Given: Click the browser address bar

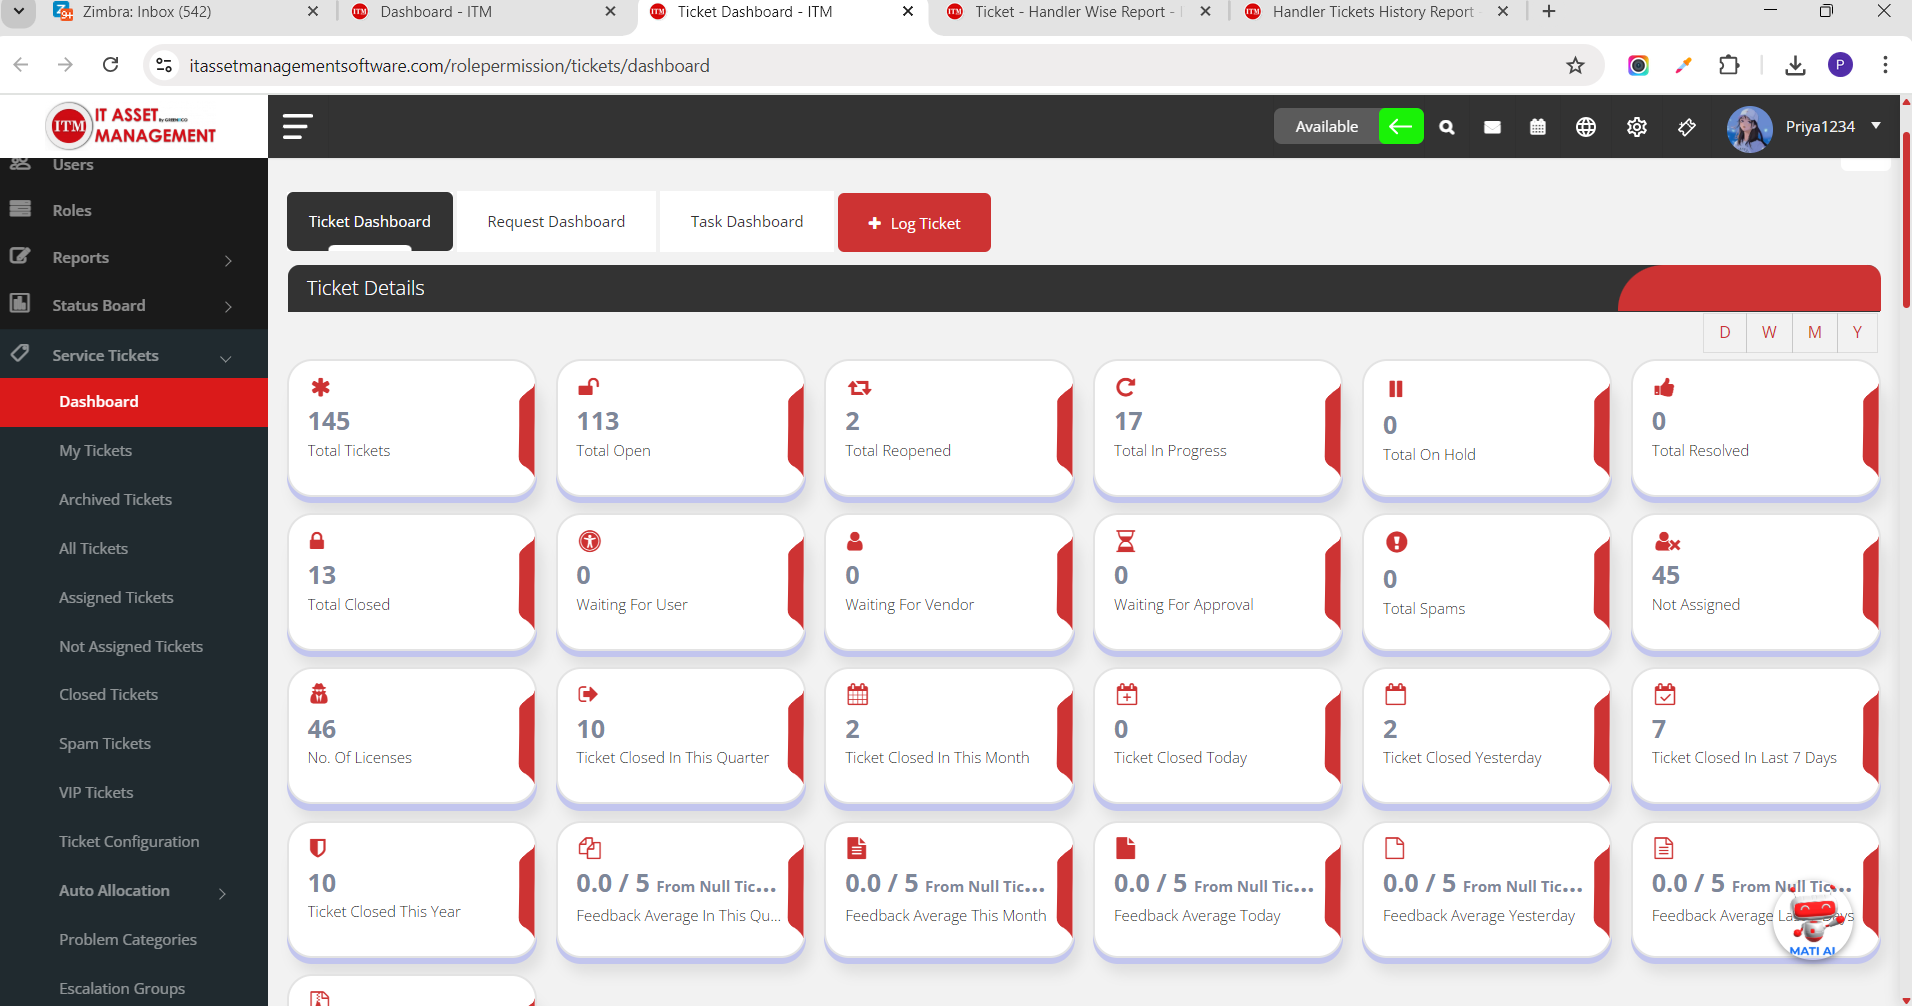Looking at the screenshot, I should [449, 65].
